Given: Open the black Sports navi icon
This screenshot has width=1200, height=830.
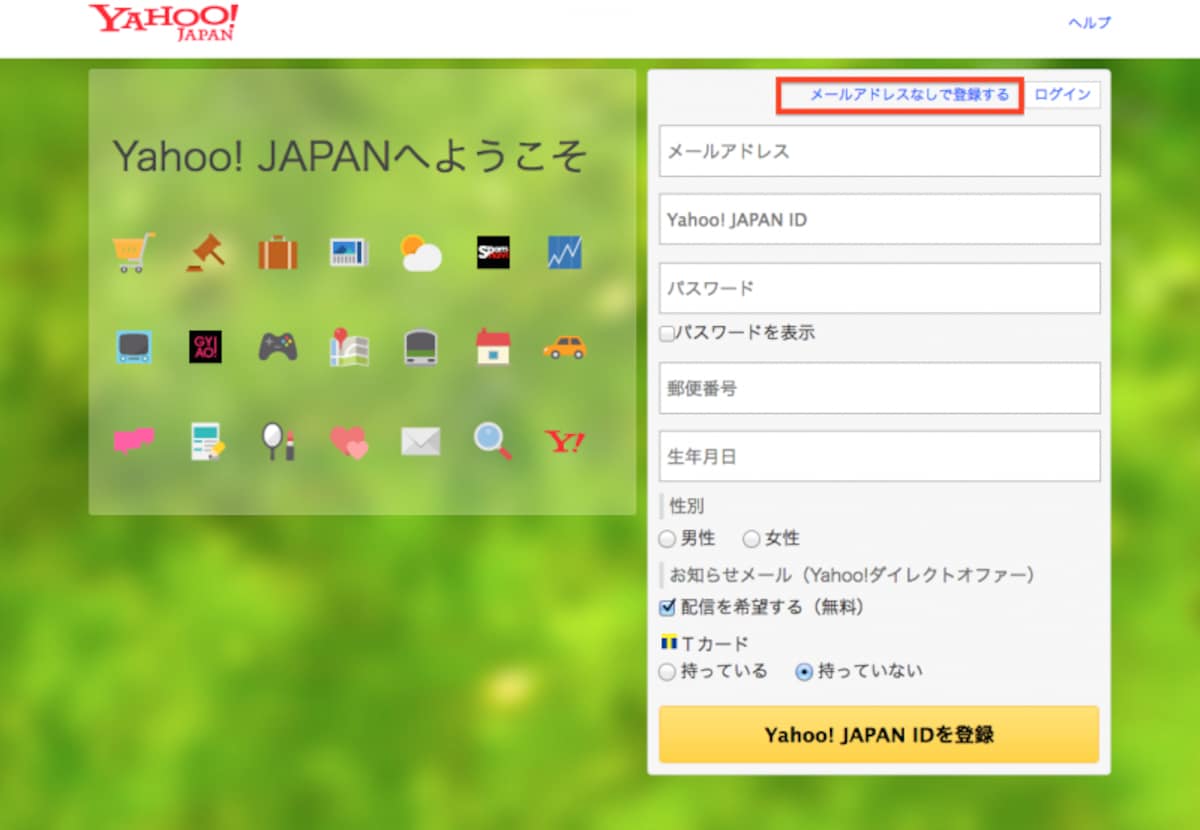Looking at the screenshot, I should (x=493, y=252).
